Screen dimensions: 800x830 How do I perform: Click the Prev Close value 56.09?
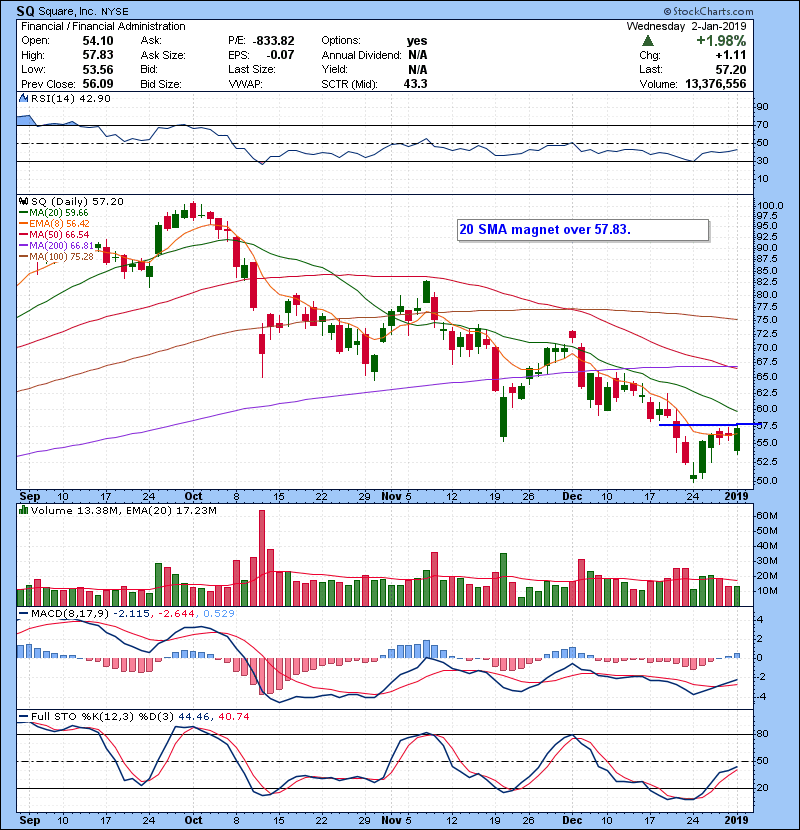(x=98, y=84)
